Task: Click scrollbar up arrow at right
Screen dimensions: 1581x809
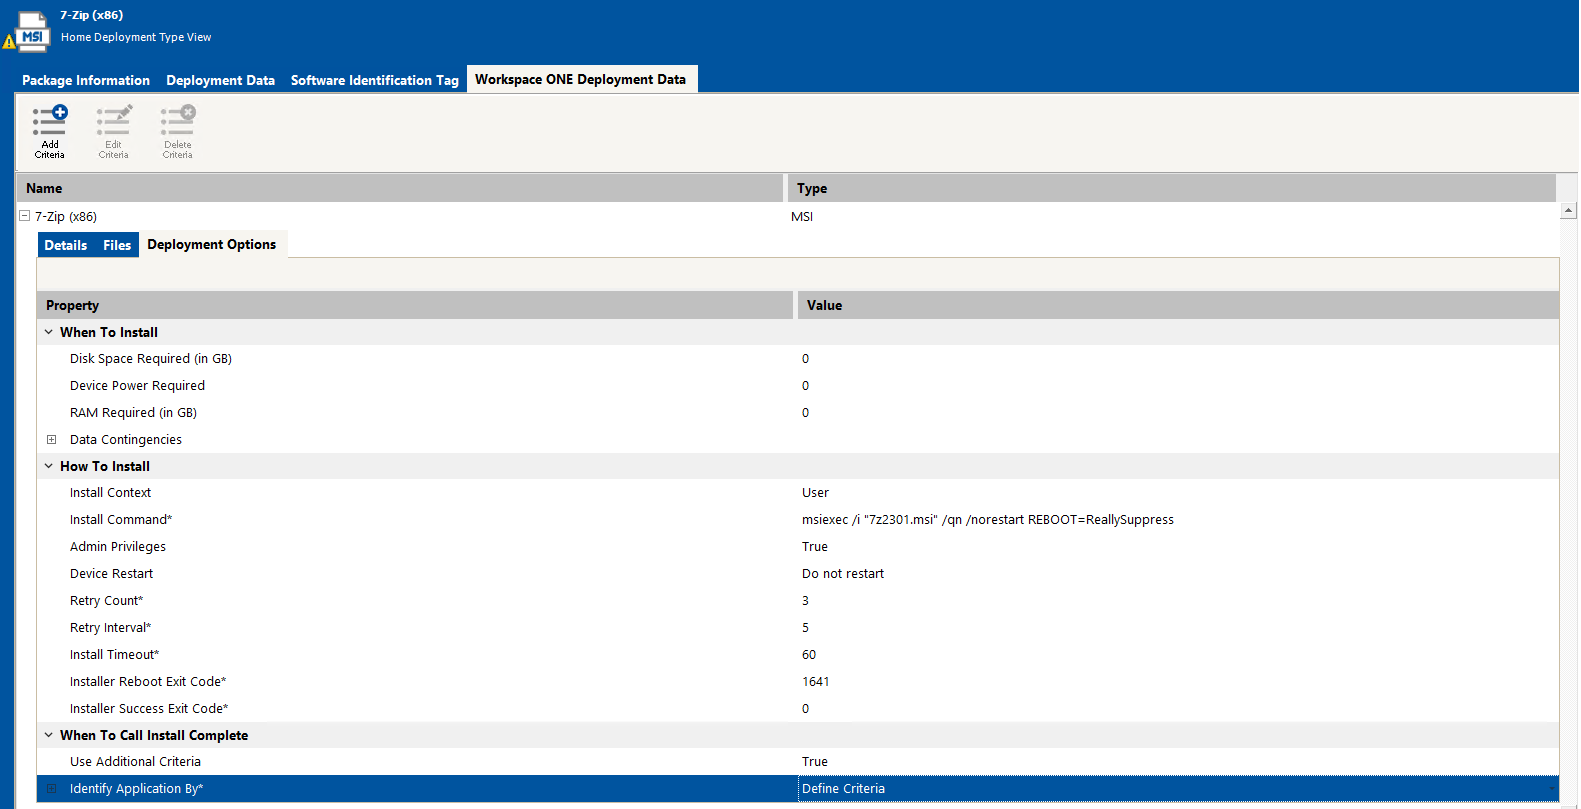Action: (x=1568, y=211)
